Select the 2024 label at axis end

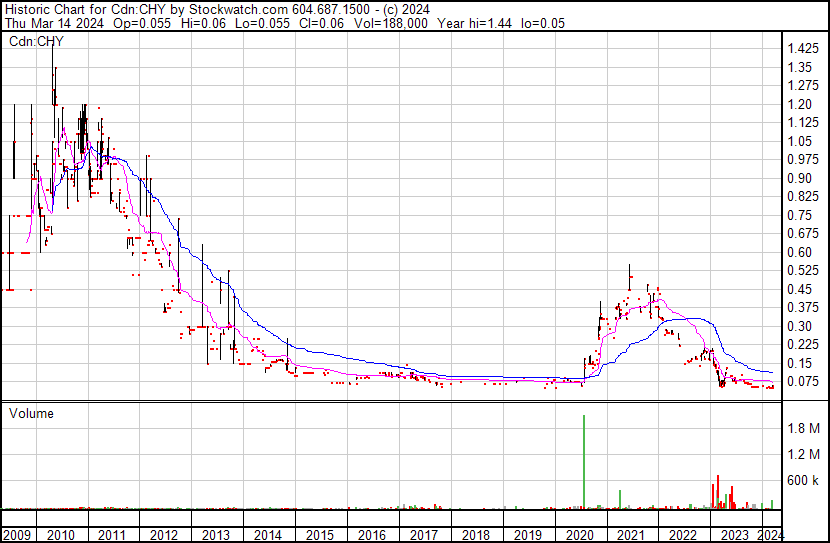coord(771,535)
